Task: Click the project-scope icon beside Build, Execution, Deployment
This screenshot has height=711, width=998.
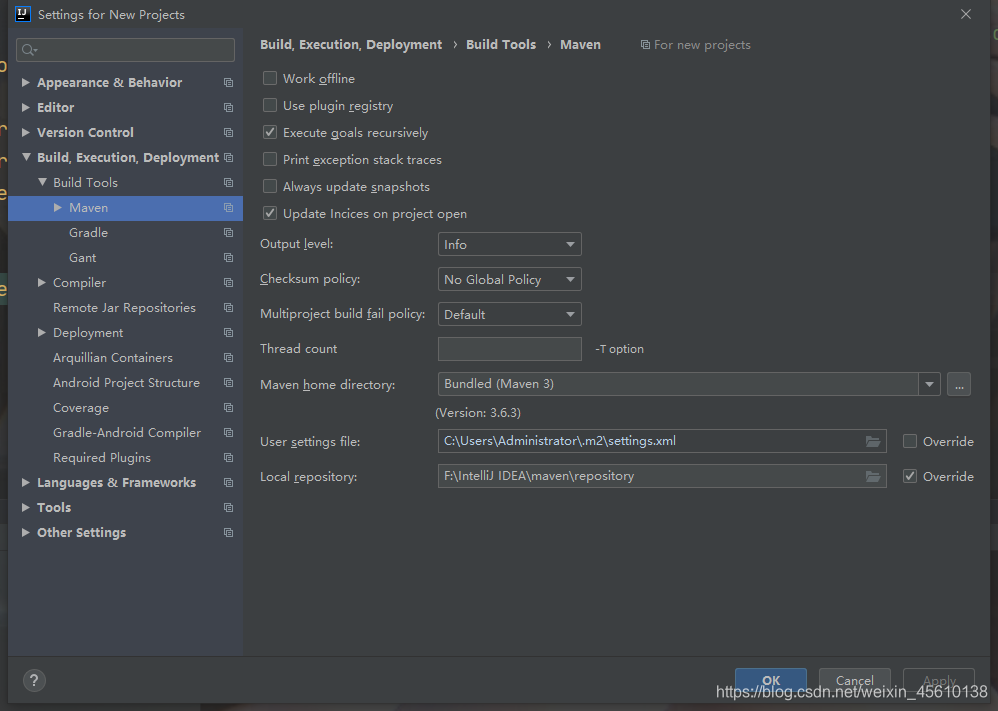Action: 228,157
